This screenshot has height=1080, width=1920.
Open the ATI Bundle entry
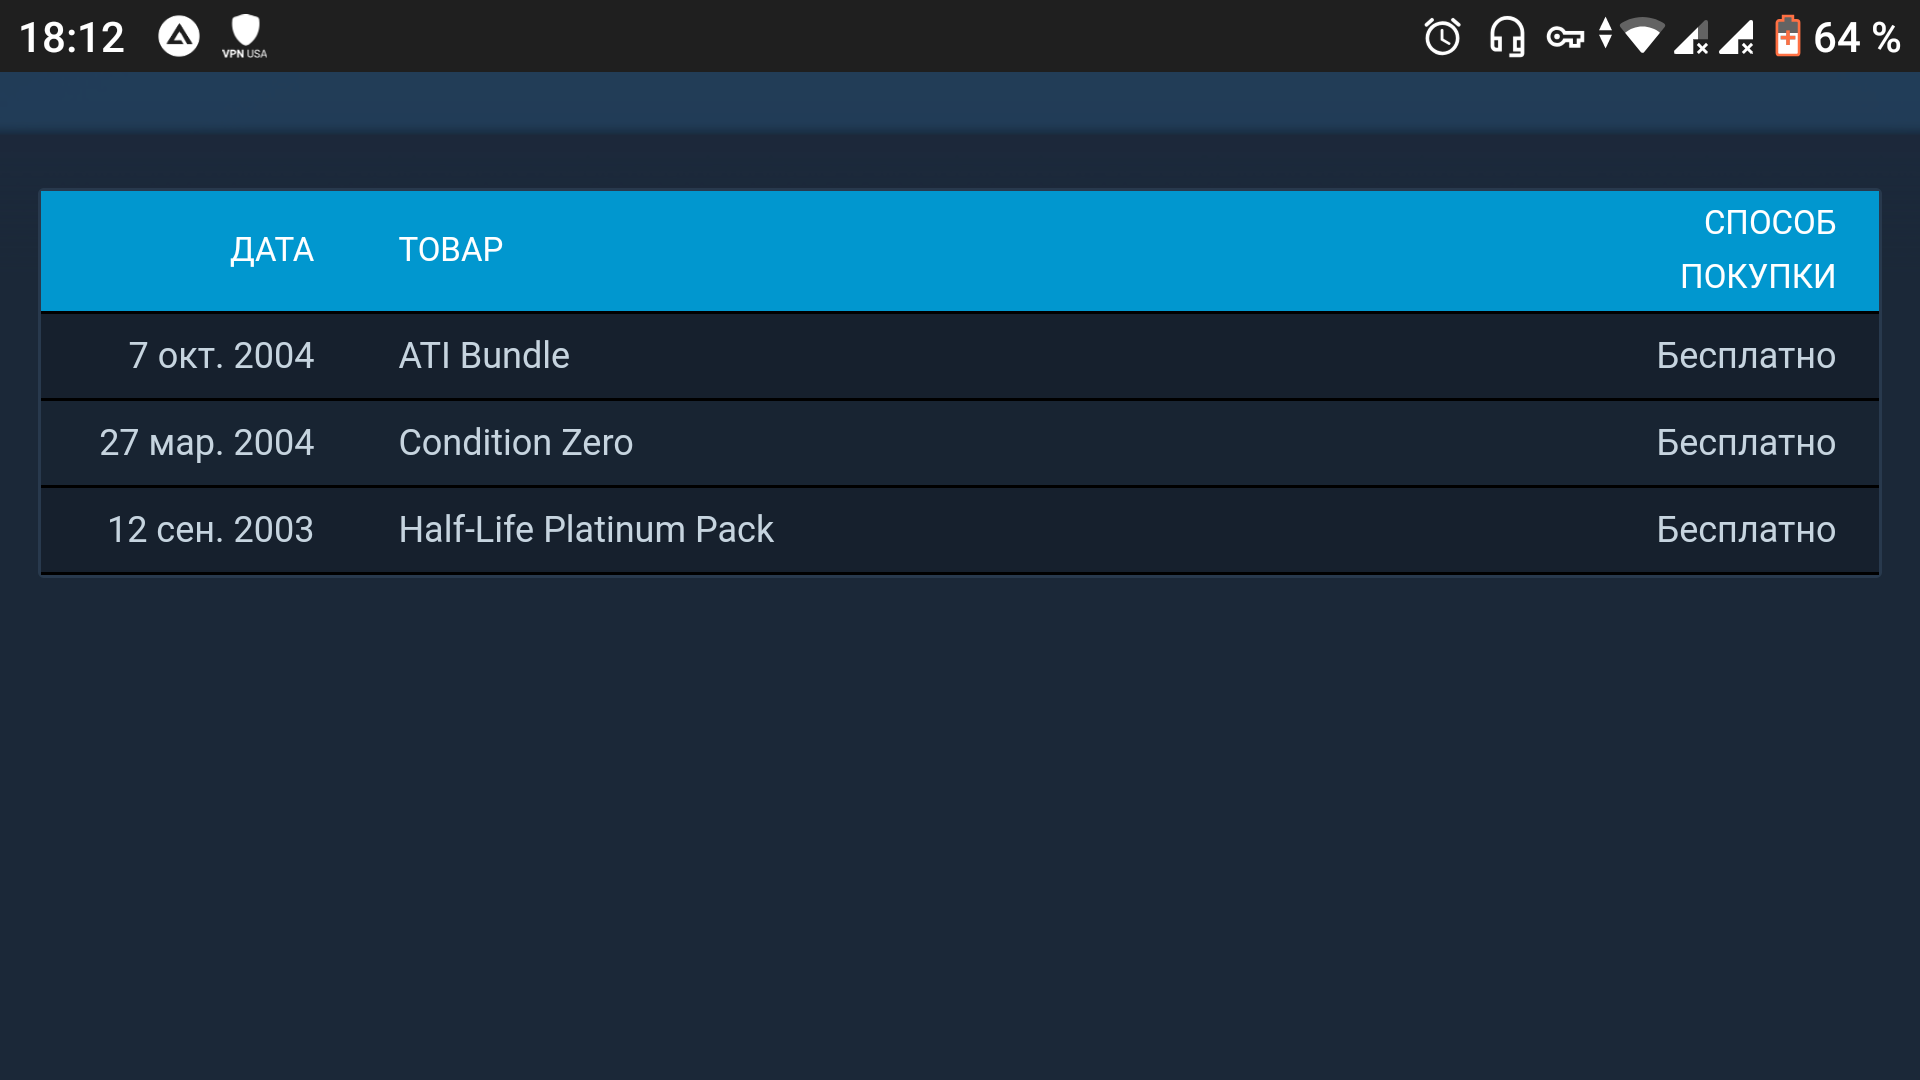point(484,356)
